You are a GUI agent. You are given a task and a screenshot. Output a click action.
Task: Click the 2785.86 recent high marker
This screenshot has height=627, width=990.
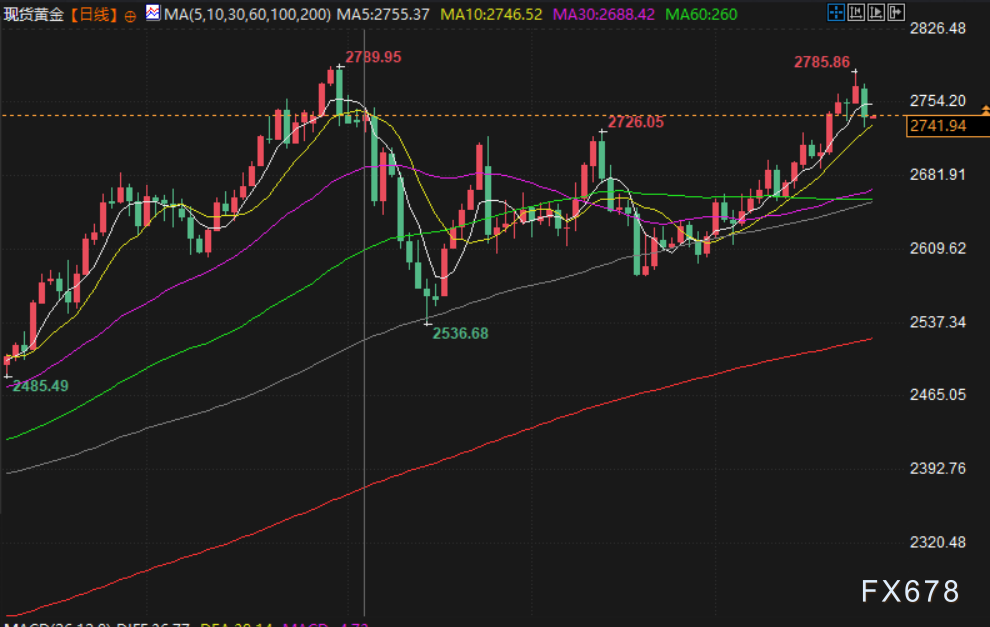point(822,62)
